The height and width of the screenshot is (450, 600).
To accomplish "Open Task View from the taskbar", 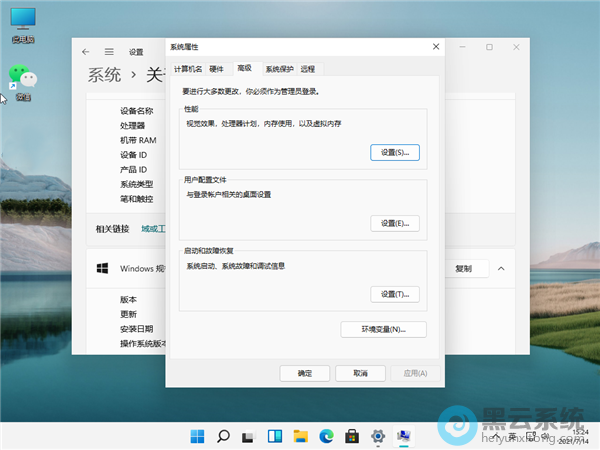I will [x=249, y=436].
